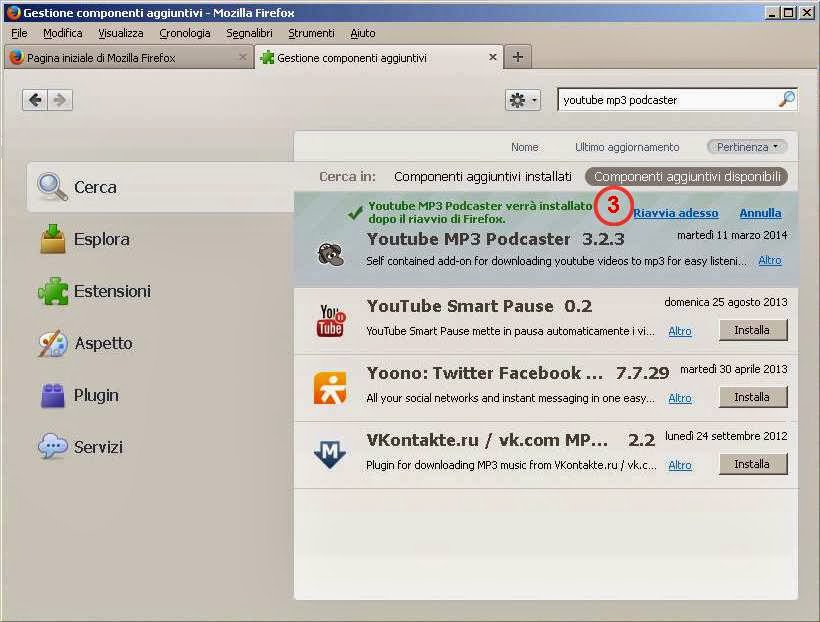Image resolution: width=820 pixels, height=622 pixels.
Task: Click the green checkmark install confirmation icon
Action: pos(355,212)
